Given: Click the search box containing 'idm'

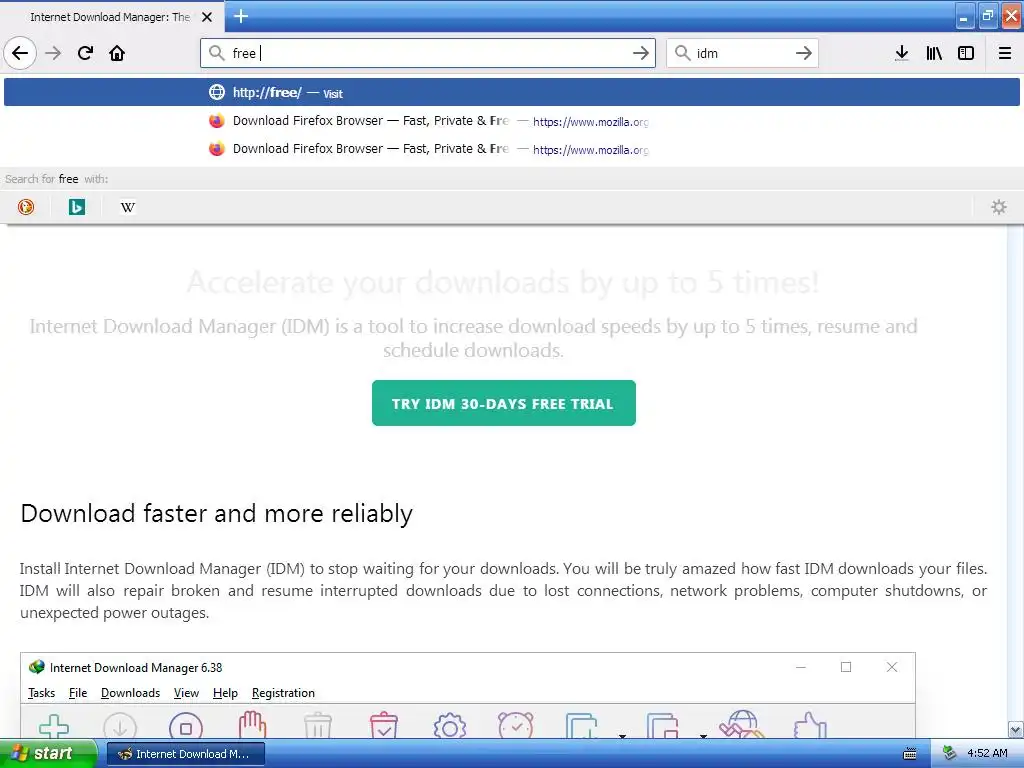Looking at the screenshot, I should coord(742,53).
